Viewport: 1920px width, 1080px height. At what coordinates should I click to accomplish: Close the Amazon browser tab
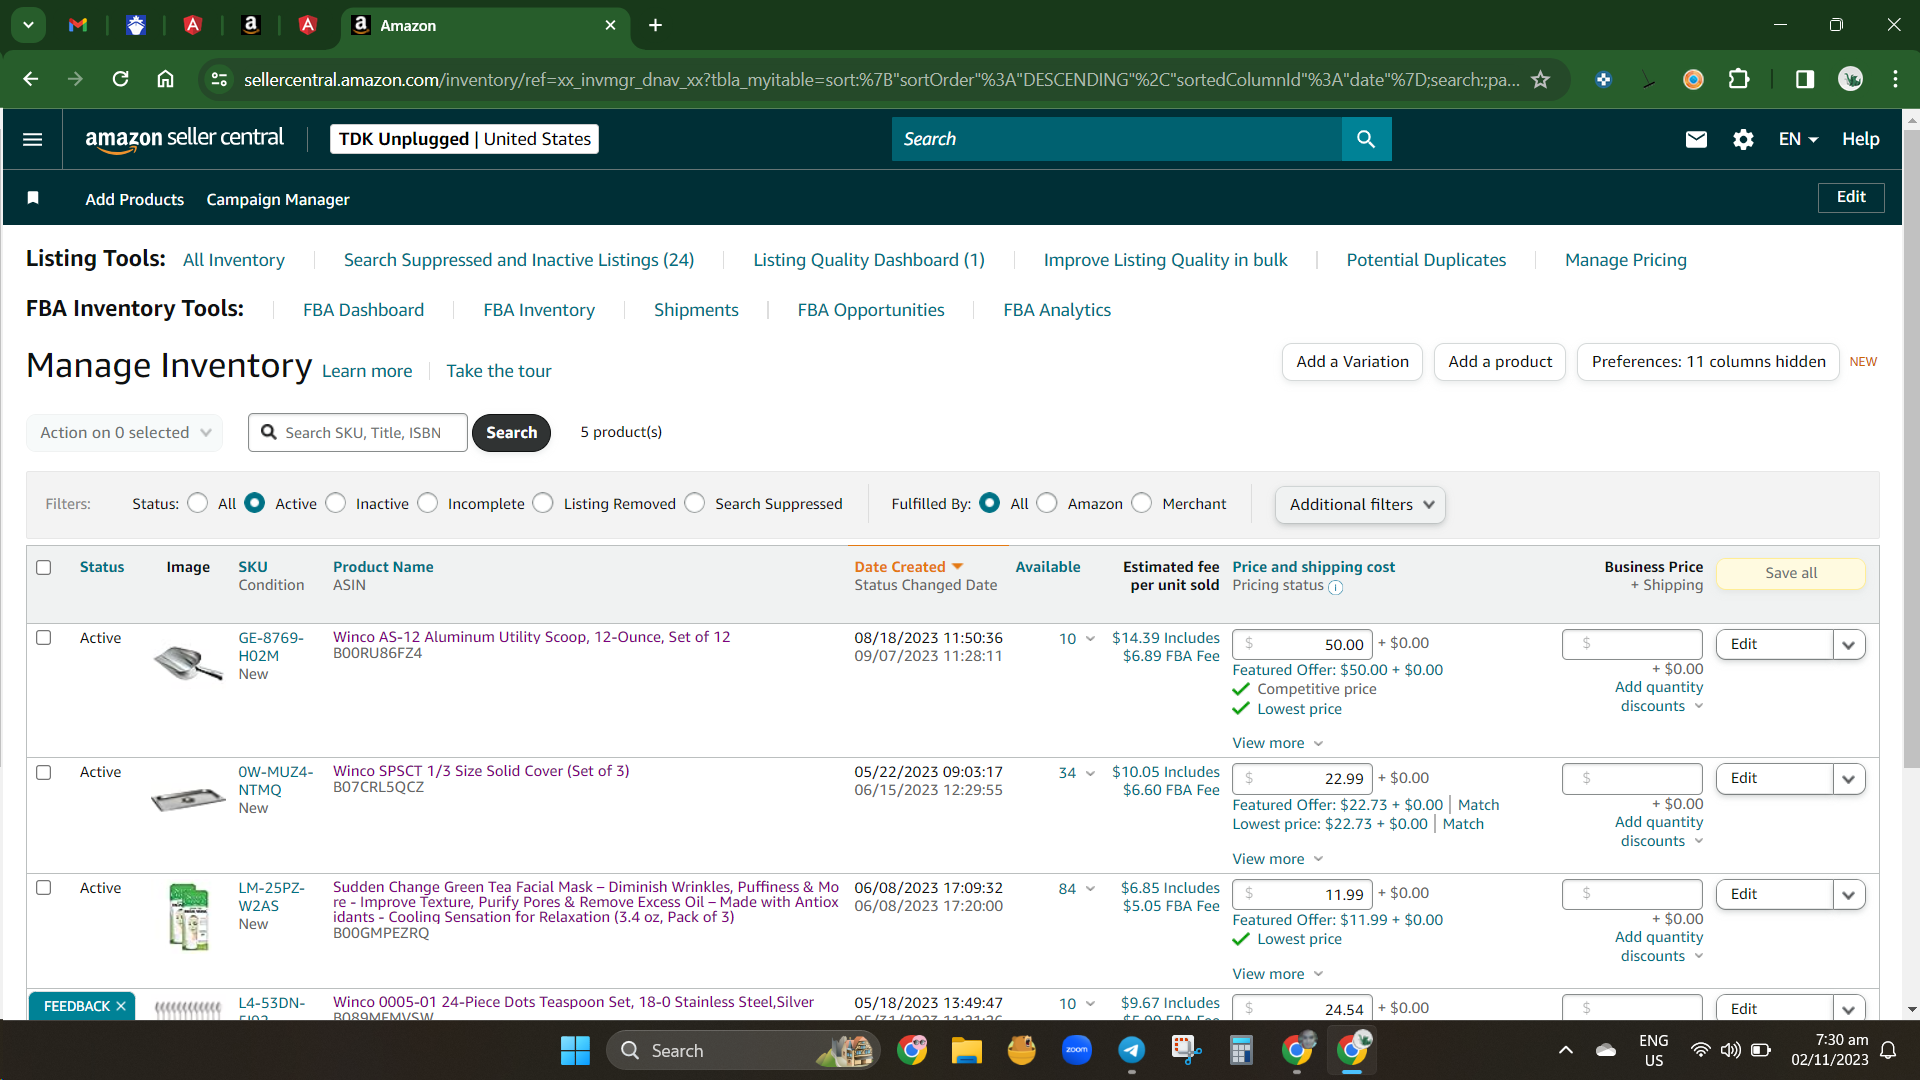[x=610, y=25]
